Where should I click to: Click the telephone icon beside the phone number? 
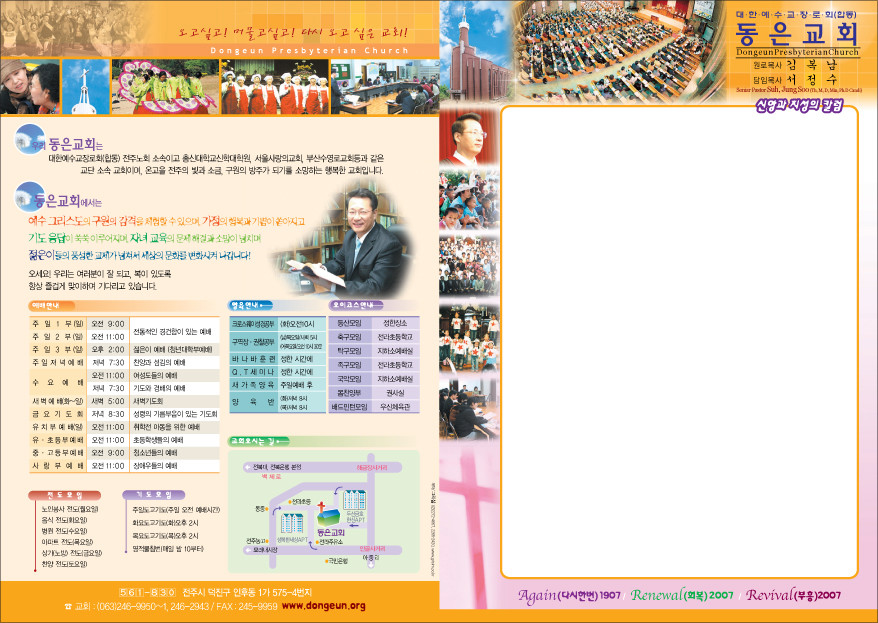pos(68,606)
